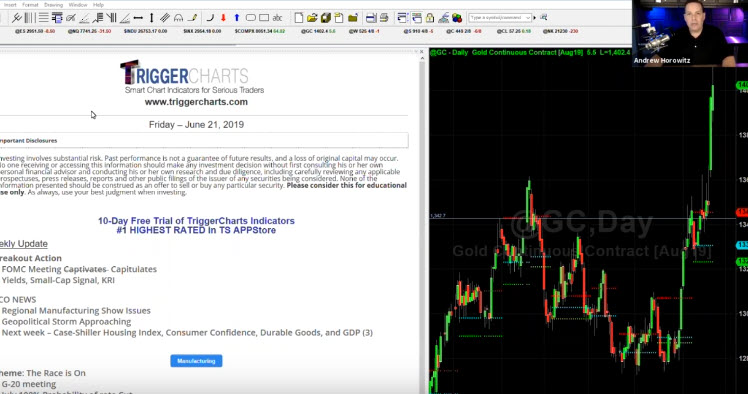Click the colored balls icon
Screen dimensions: 748x394
pyautogui.click(x=457, y=18)
